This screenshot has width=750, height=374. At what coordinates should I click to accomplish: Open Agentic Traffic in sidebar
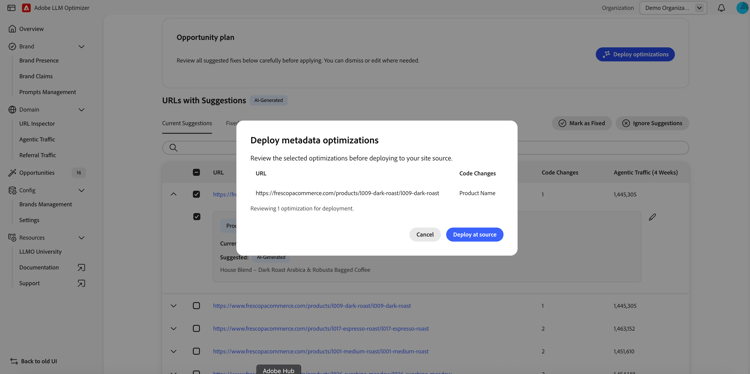(37, 140)
